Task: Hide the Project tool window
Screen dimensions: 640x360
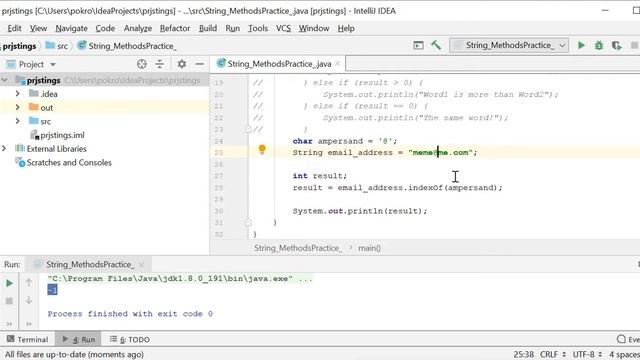Action: (200, 64)
